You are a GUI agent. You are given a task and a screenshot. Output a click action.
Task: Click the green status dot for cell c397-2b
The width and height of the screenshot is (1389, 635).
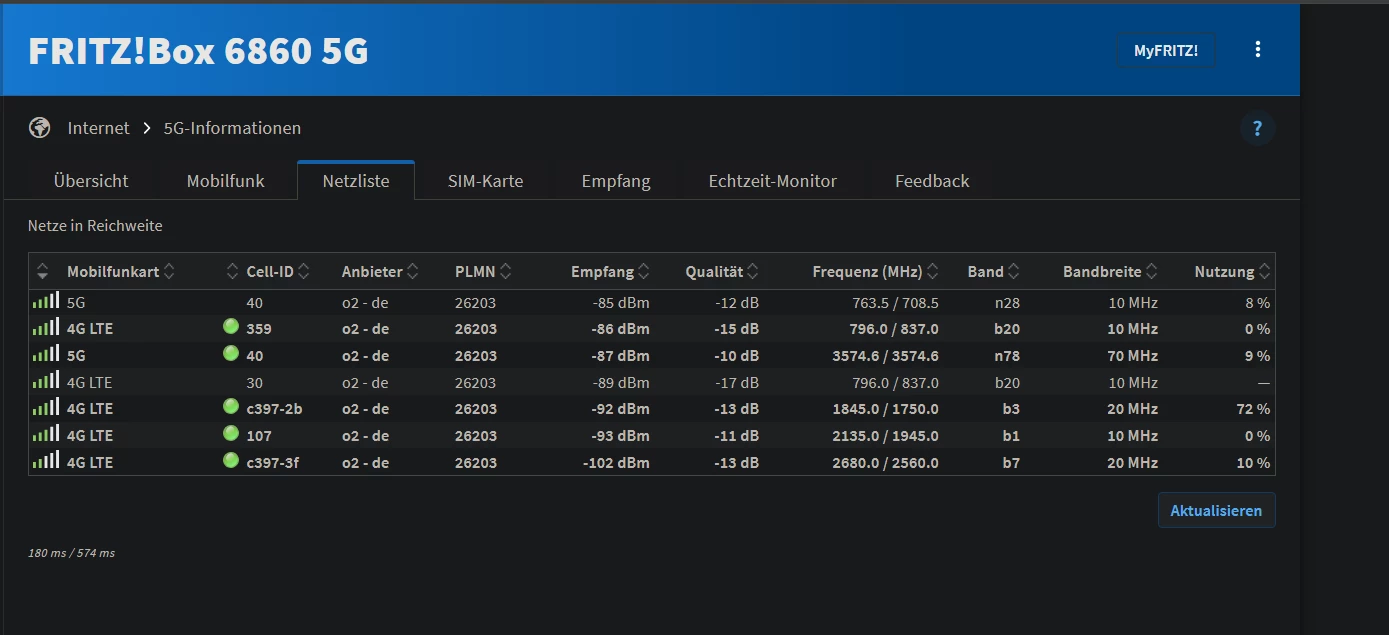click(x=231, y=407)
